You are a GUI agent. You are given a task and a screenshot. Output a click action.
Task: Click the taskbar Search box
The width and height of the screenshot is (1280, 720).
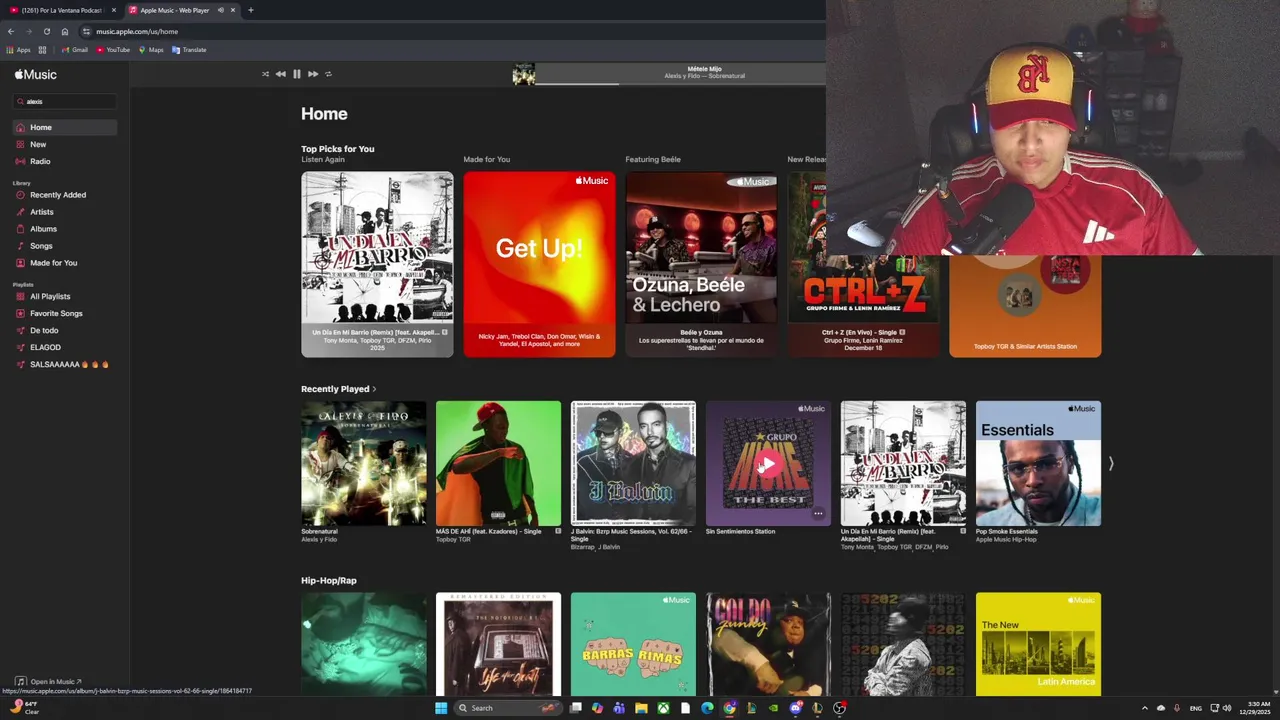(506, 708)
